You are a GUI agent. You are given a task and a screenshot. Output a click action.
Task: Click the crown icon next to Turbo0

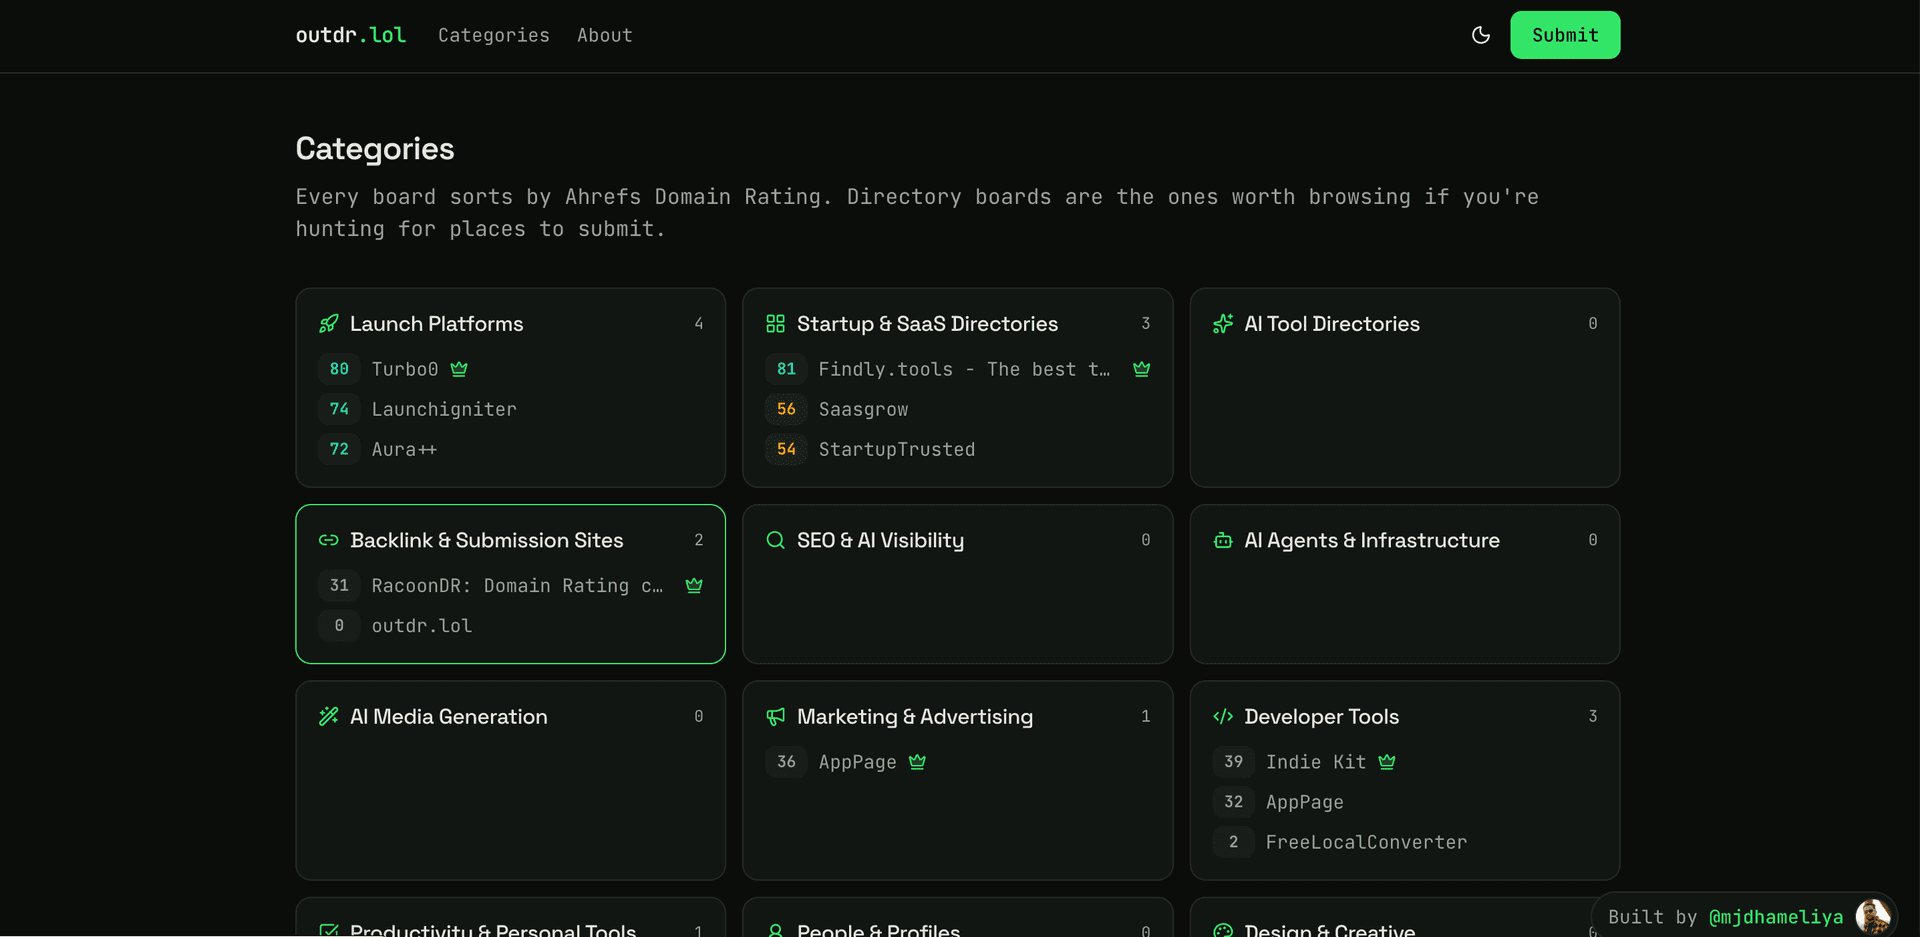[x=459, y=369]
